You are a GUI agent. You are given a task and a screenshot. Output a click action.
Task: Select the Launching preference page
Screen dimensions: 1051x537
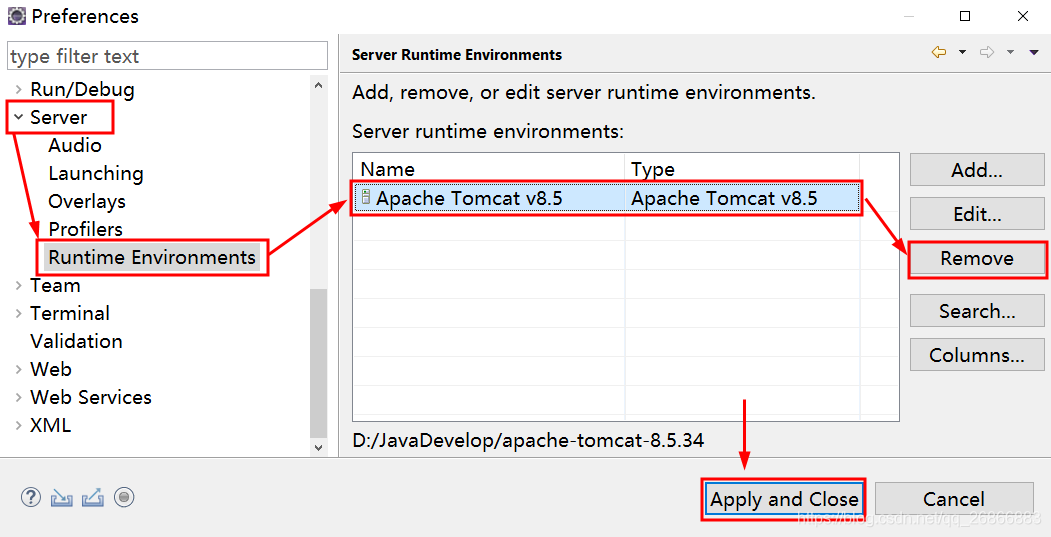pyautogui.click(x=96, y=174)
